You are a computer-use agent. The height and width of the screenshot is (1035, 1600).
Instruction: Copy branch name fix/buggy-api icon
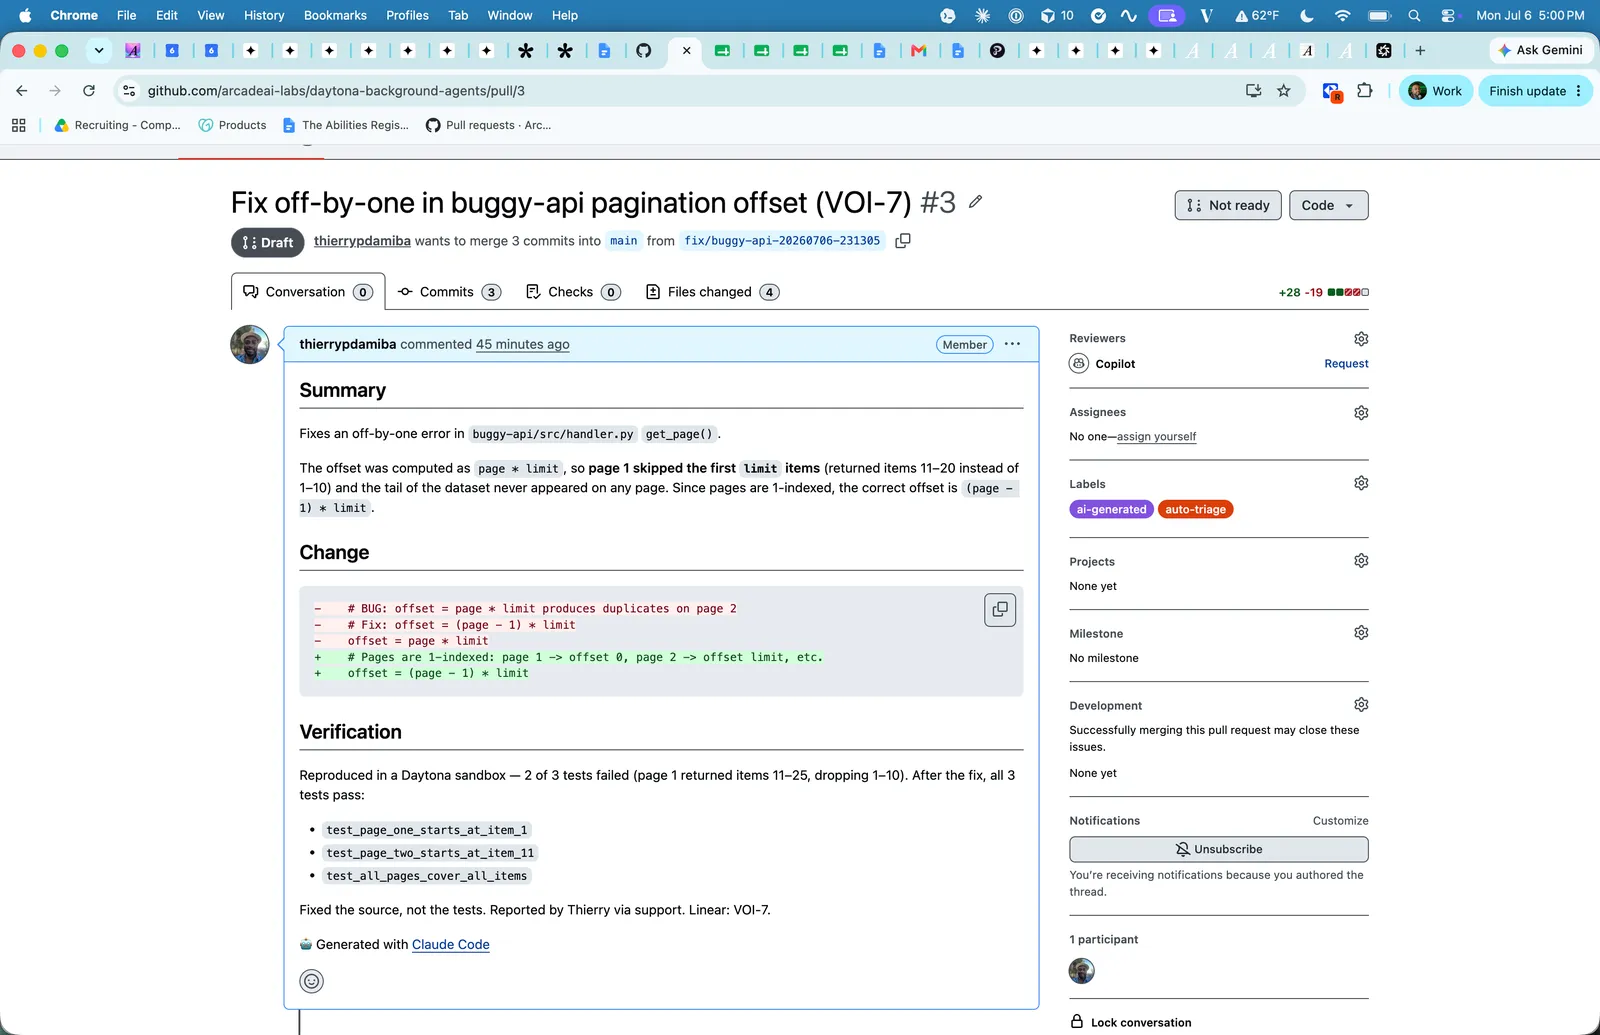coord(902,241)
